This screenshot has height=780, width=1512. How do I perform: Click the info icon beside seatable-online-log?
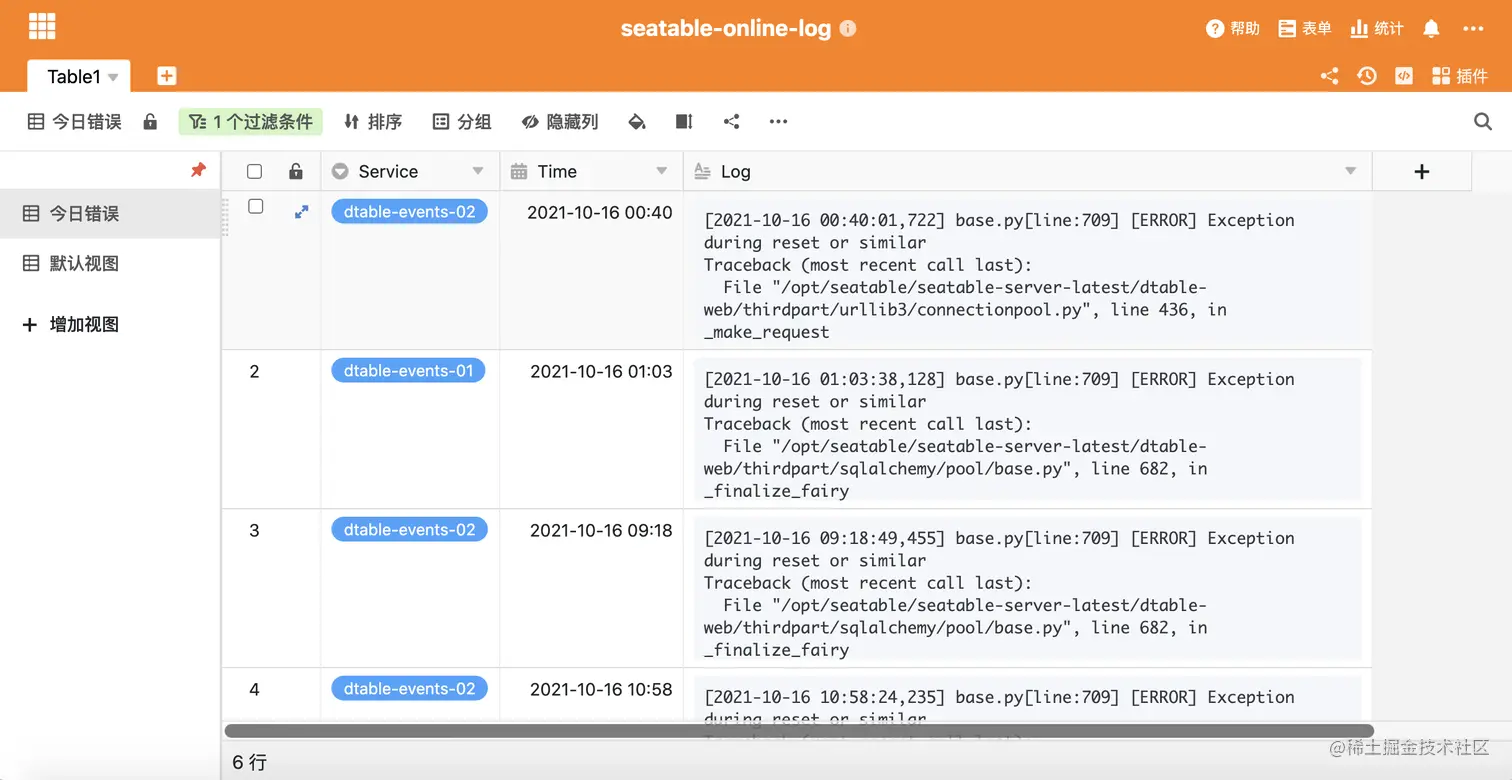[x=848, y=28]
